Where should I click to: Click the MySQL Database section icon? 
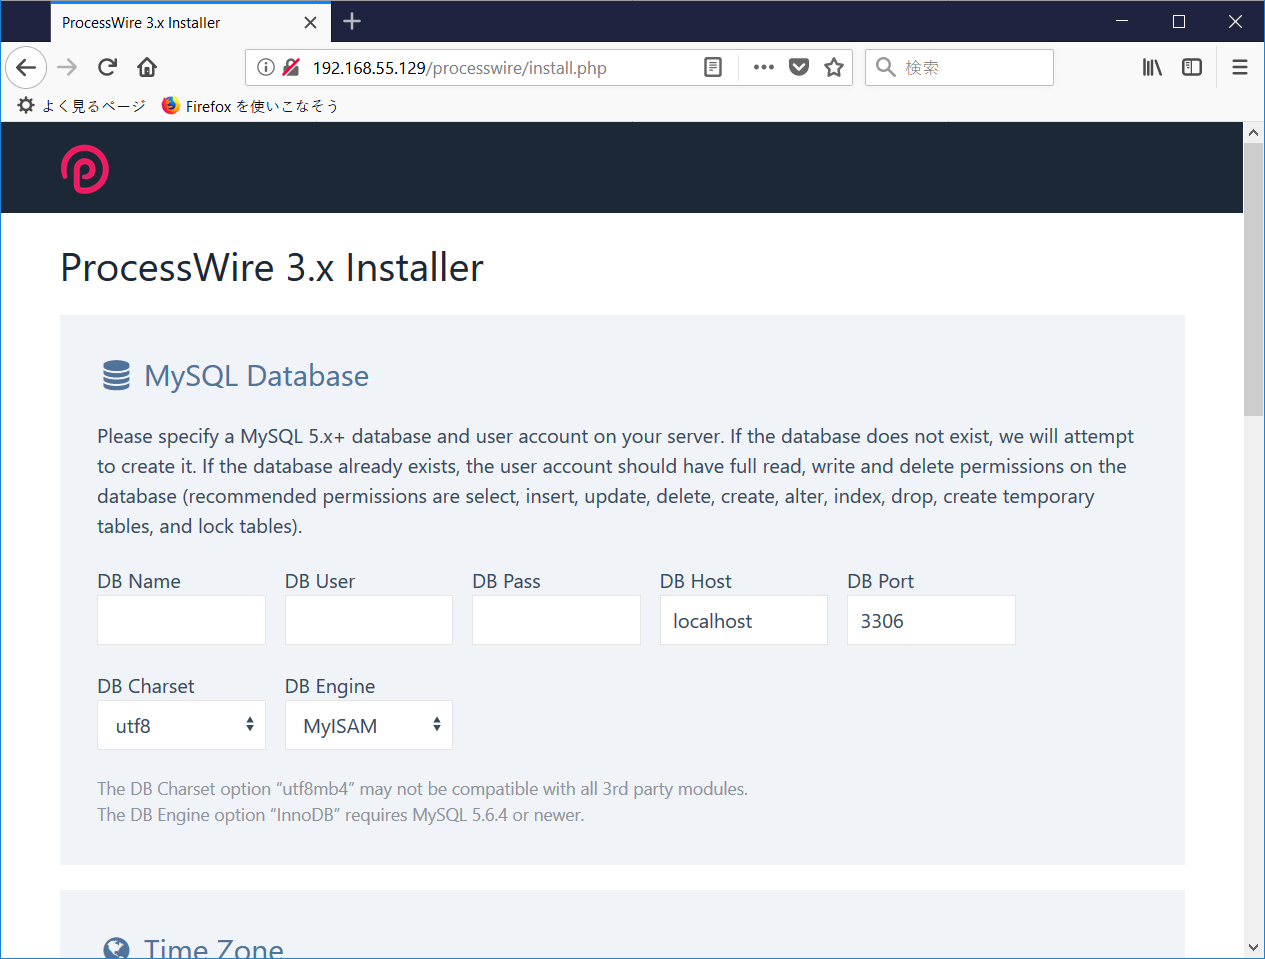116,375
